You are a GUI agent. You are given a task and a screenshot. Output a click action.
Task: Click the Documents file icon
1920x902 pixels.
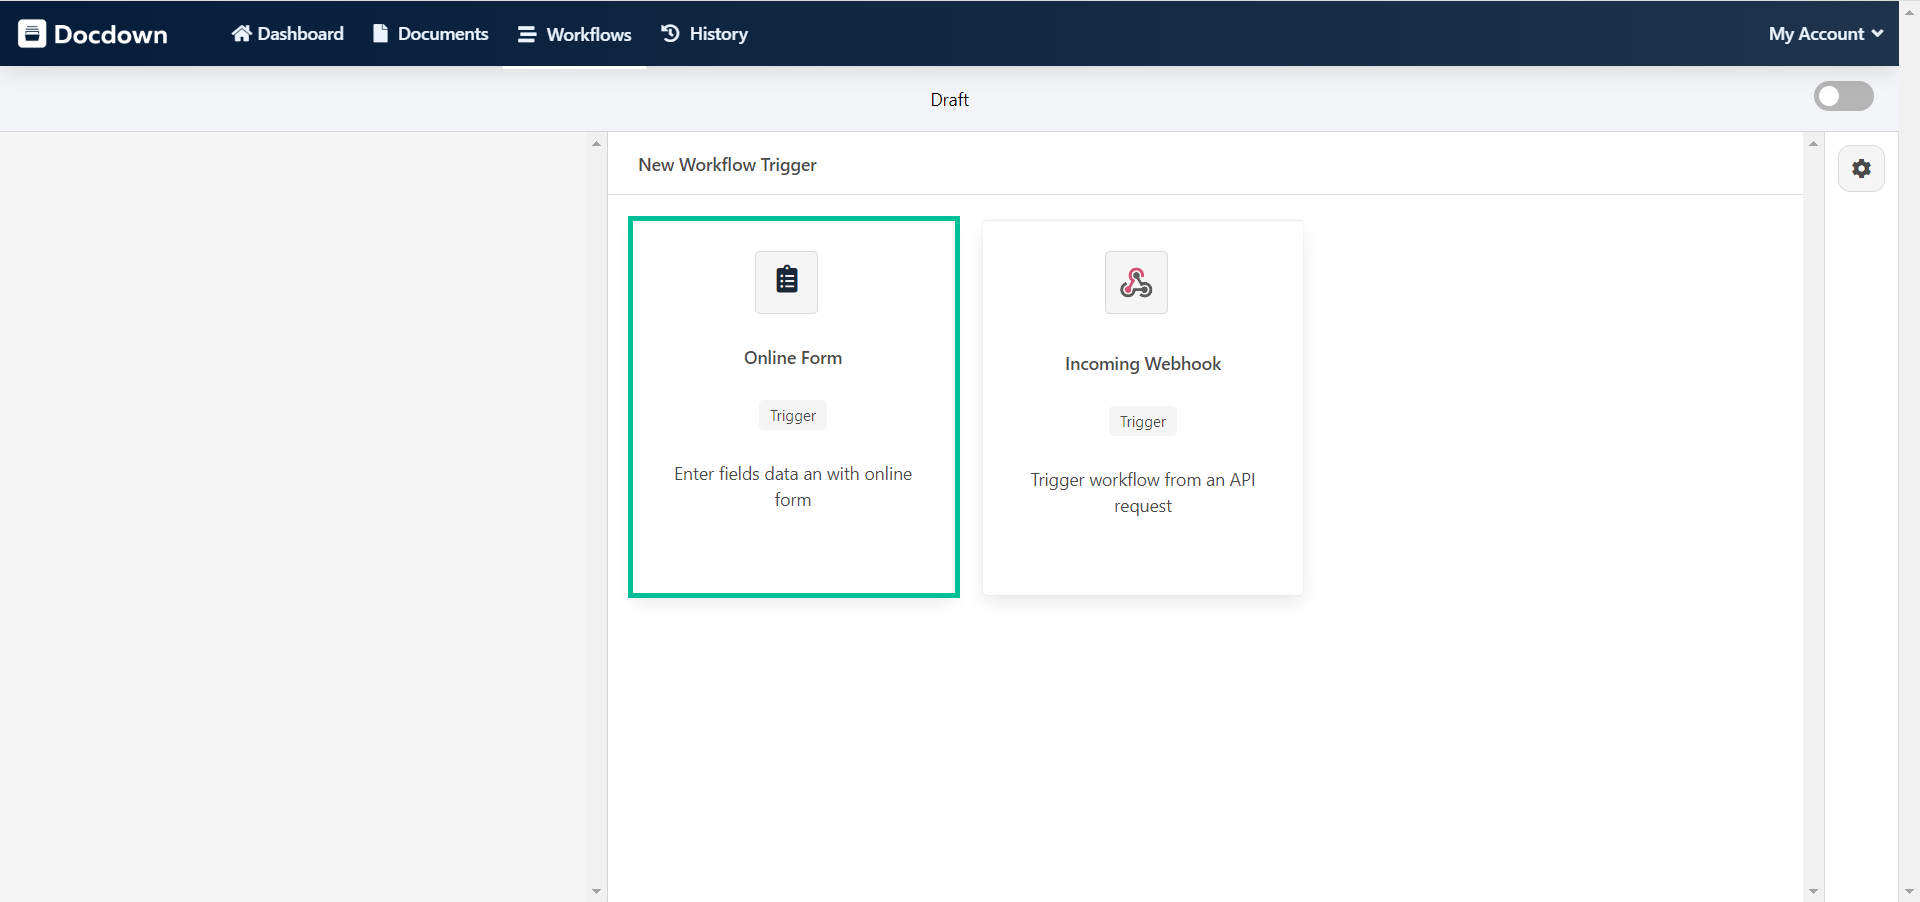[380, 33]
